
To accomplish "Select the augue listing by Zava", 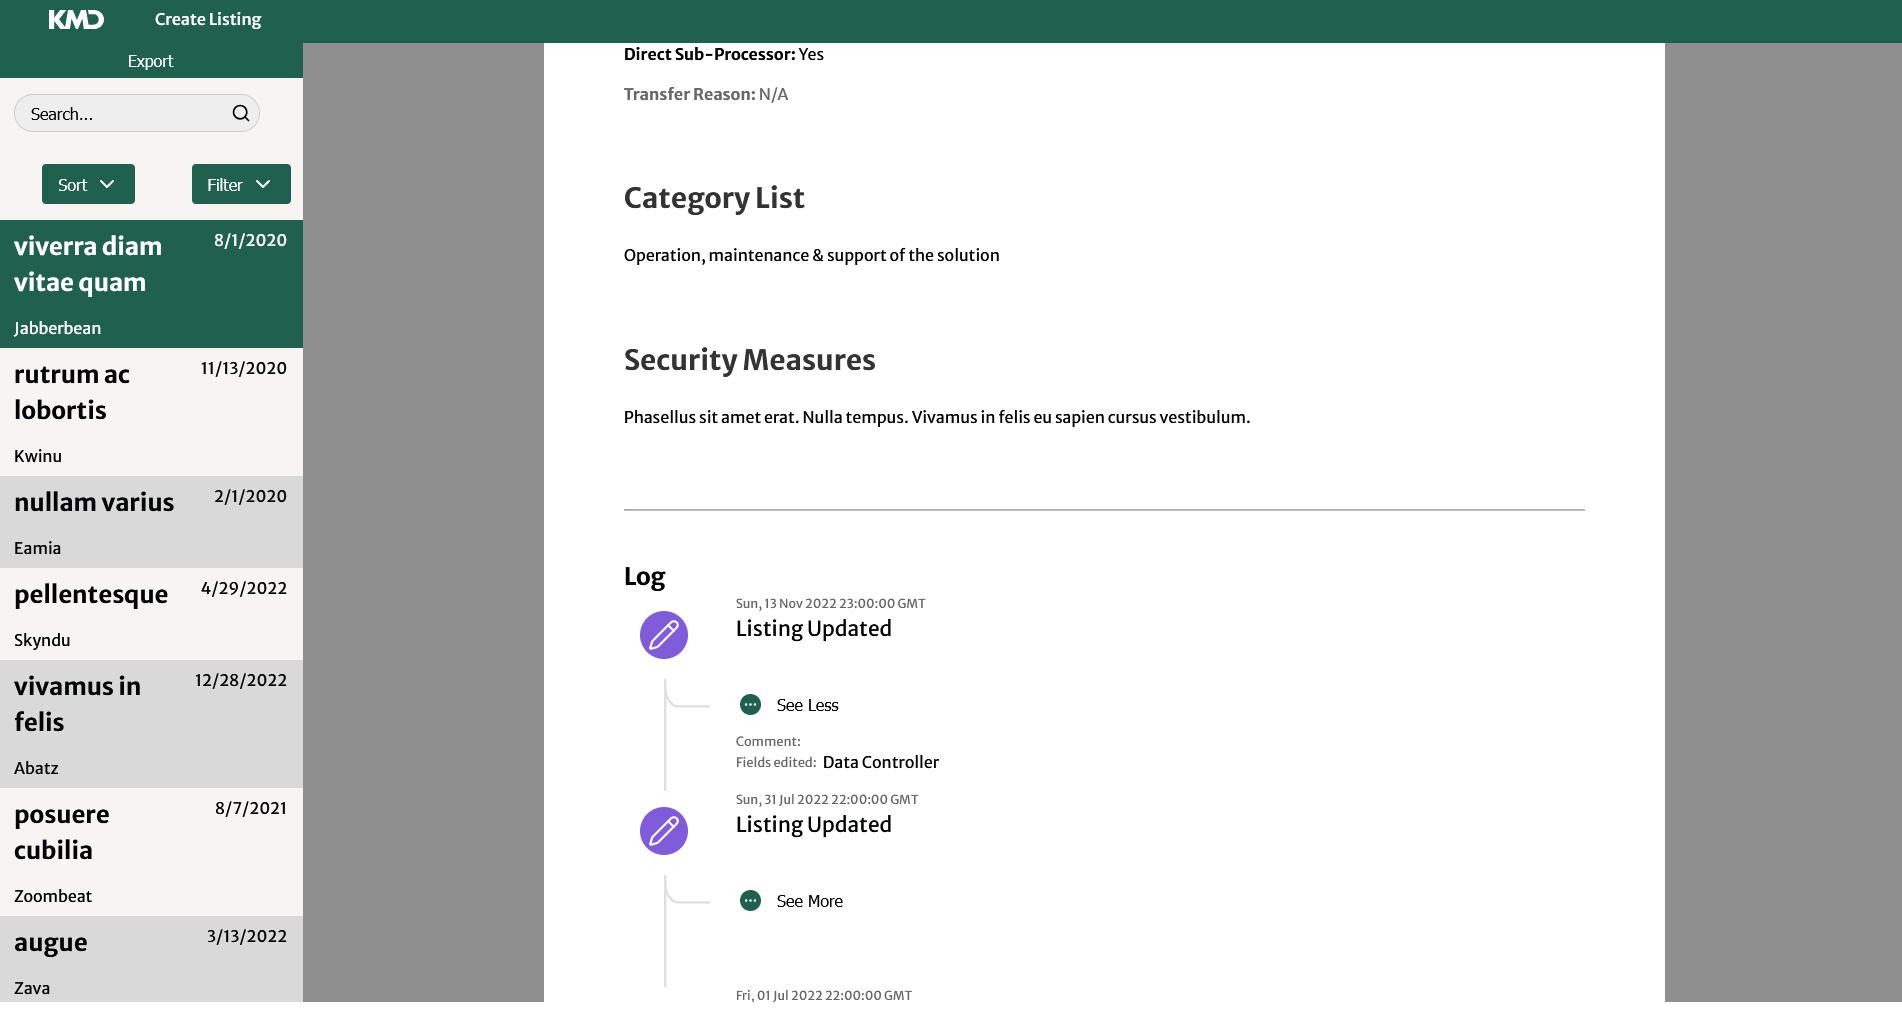I will coord(151,960).
